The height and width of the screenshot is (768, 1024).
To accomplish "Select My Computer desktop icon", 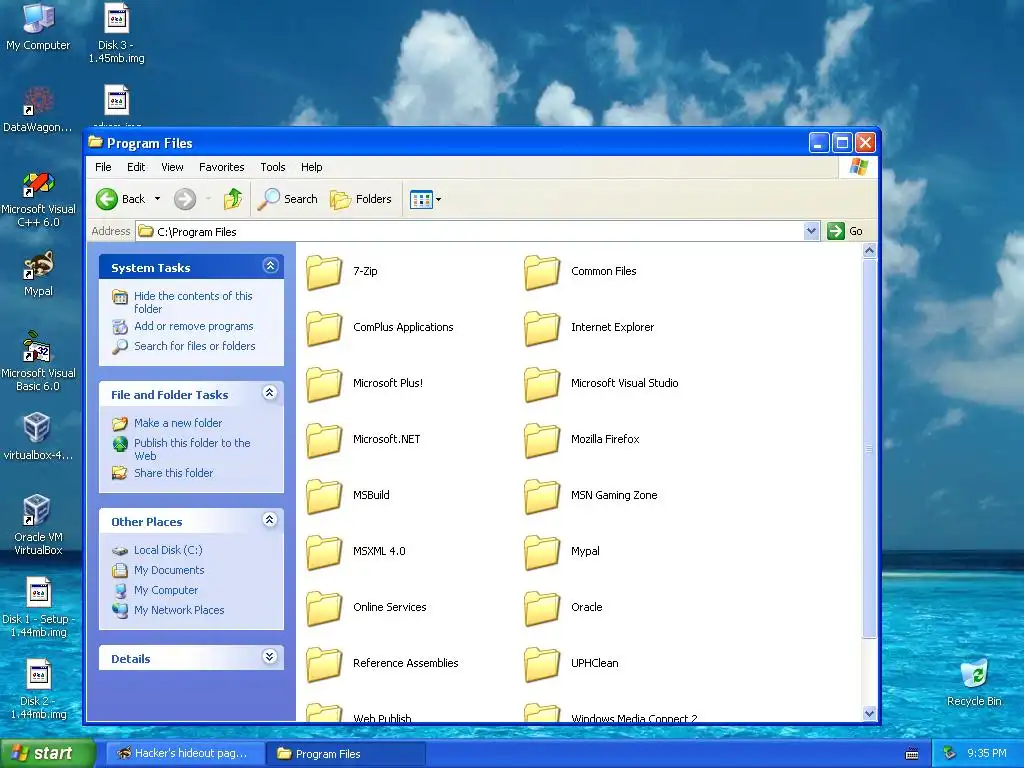I will click(38, 27).
